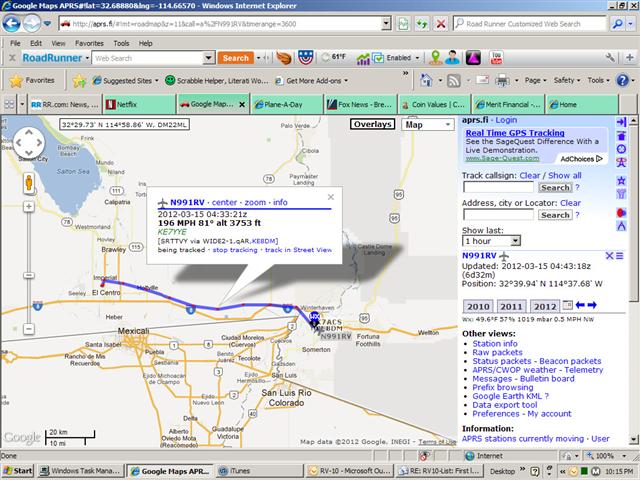Expand the Show last 1 hour dropdown
The image size is (640, 480).
(x=491, y=241)
